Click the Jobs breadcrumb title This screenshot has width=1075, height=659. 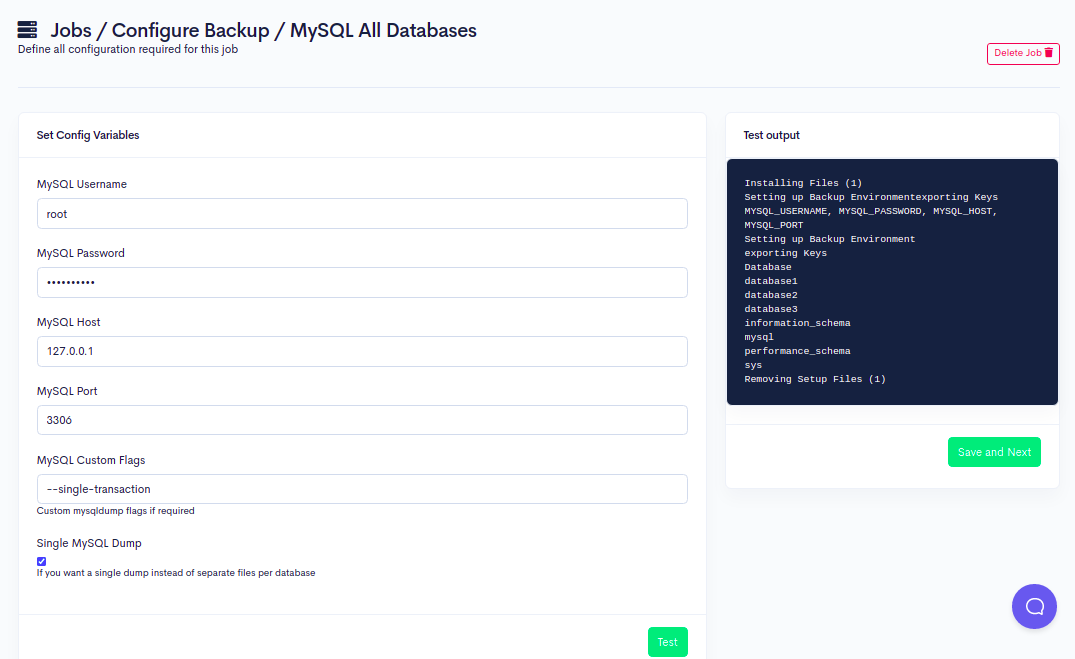(71, 30)
